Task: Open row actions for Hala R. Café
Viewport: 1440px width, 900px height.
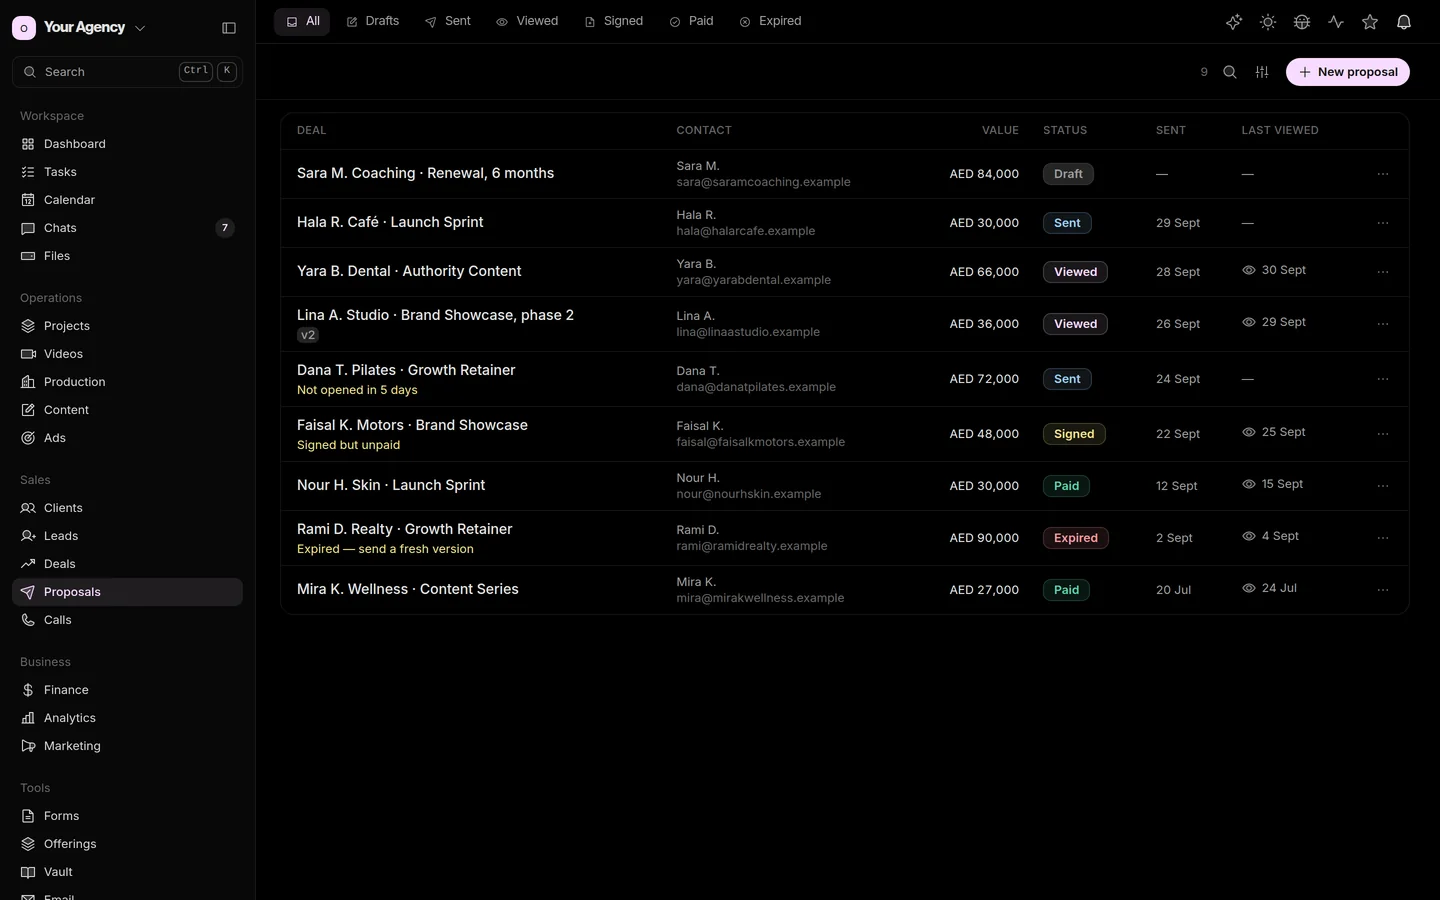Action: tap(1383, 223)
